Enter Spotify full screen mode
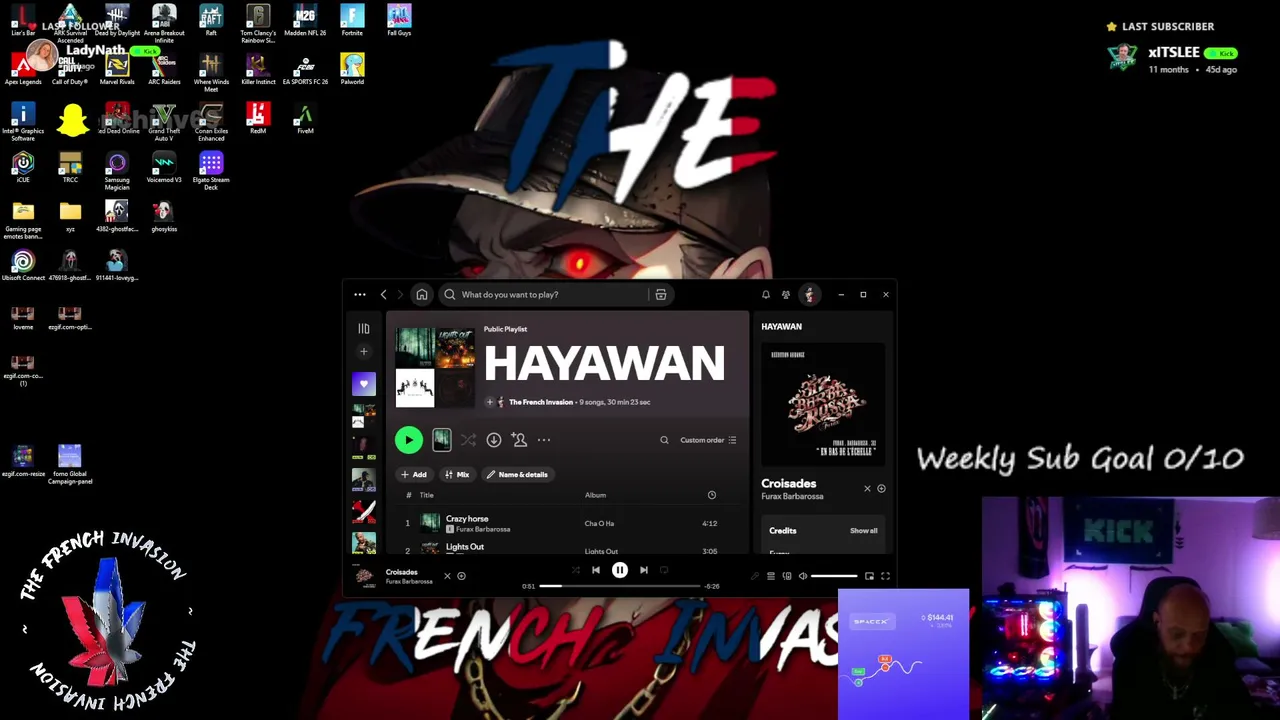The height and width of the screenshot is (720, 1280). pyautogui.click(x=885, y=576)
